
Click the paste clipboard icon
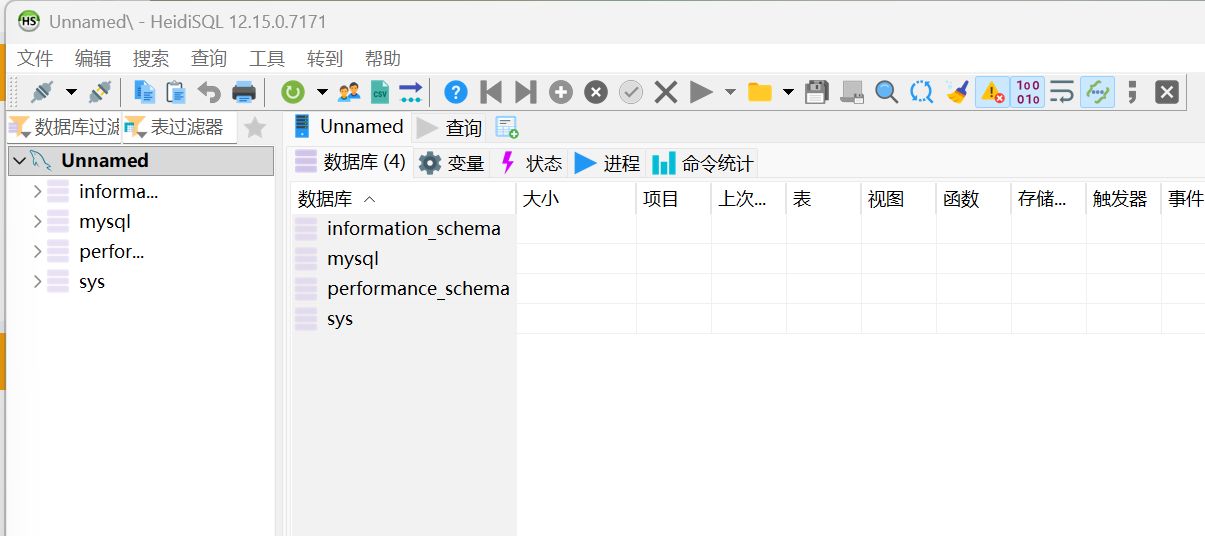pos(176,92)
